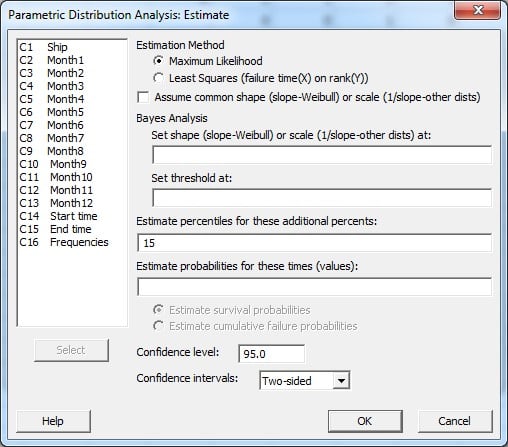Click the Set threshold at field
The height and width of the screenshot is (447, 508).
322,198
